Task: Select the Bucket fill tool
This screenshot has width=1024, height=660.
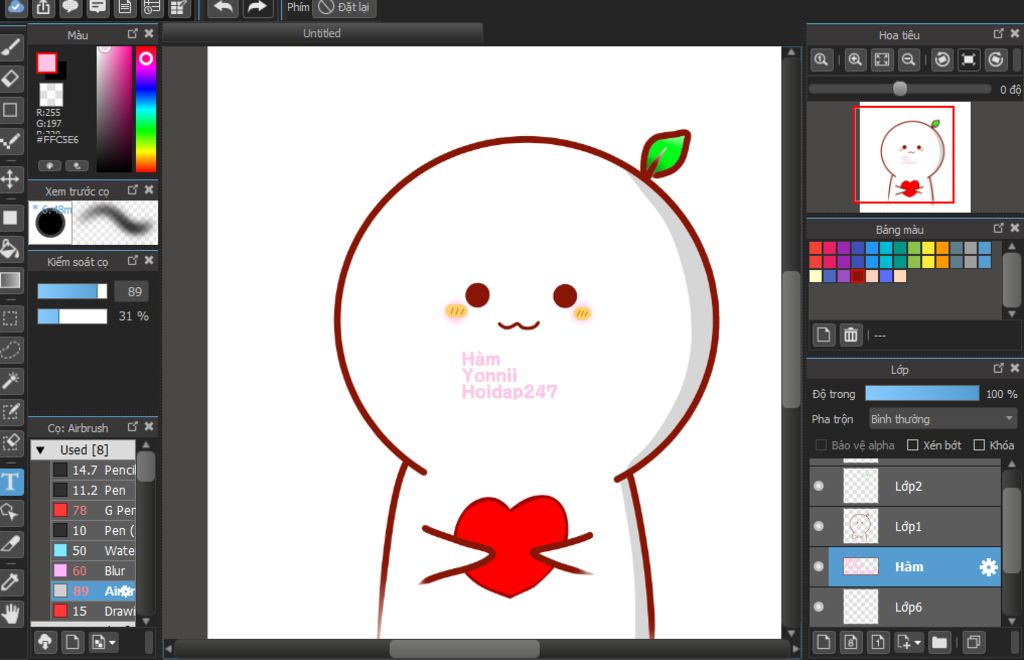Action: click(x=11, y=249)
